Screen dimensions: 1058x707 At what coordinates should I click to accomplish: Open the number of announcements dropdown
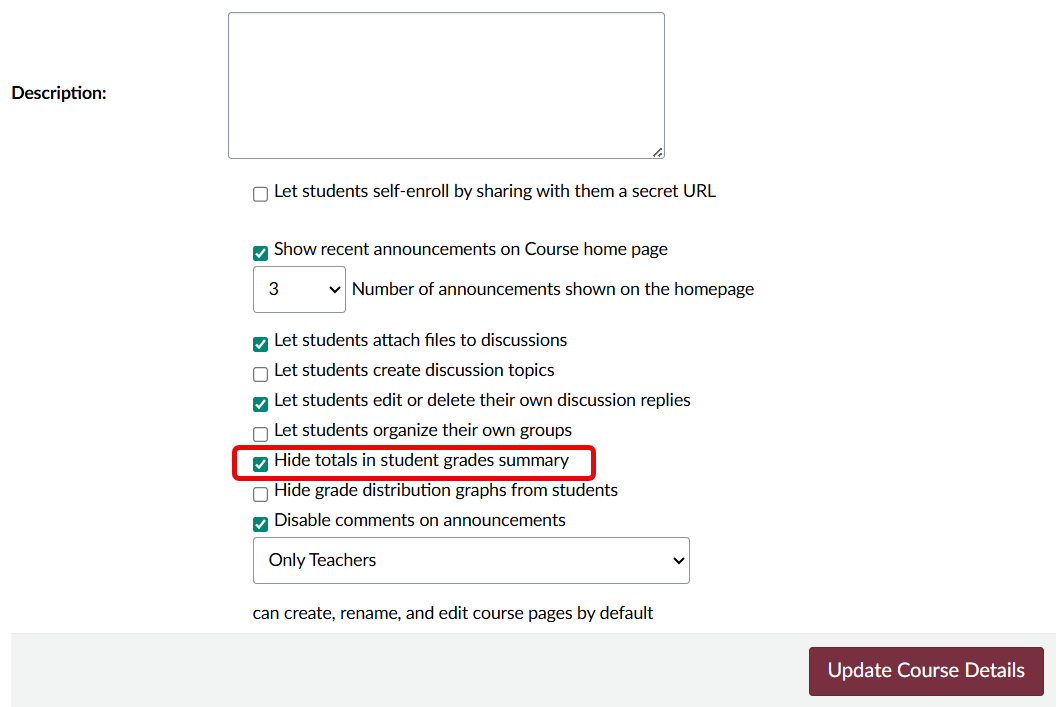tap(299, 289)
